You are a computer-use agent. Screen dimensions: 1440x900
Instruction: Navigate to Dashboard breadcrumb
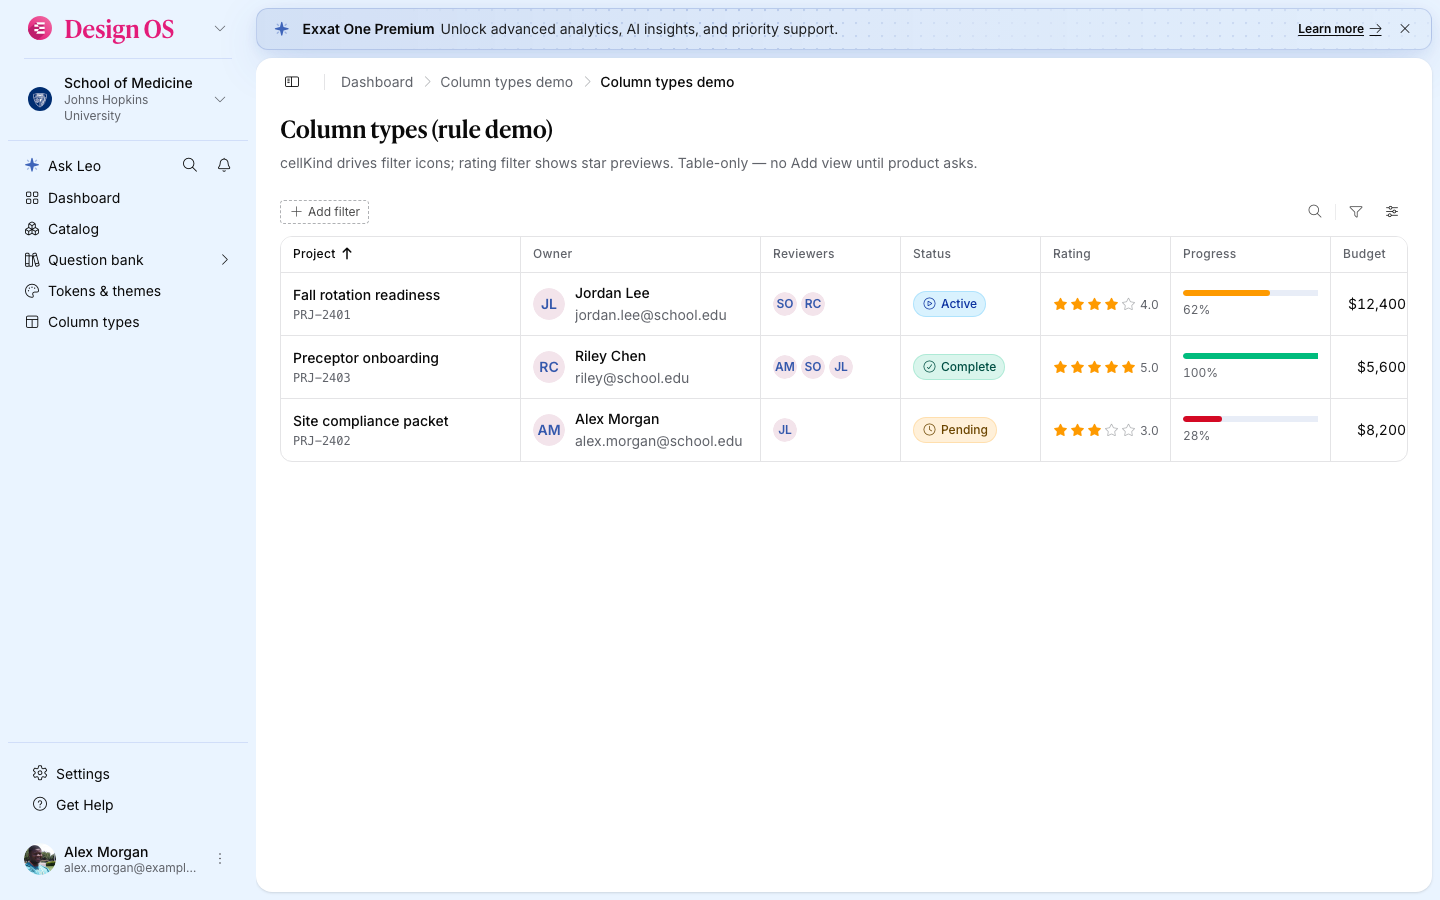[377, 82]
